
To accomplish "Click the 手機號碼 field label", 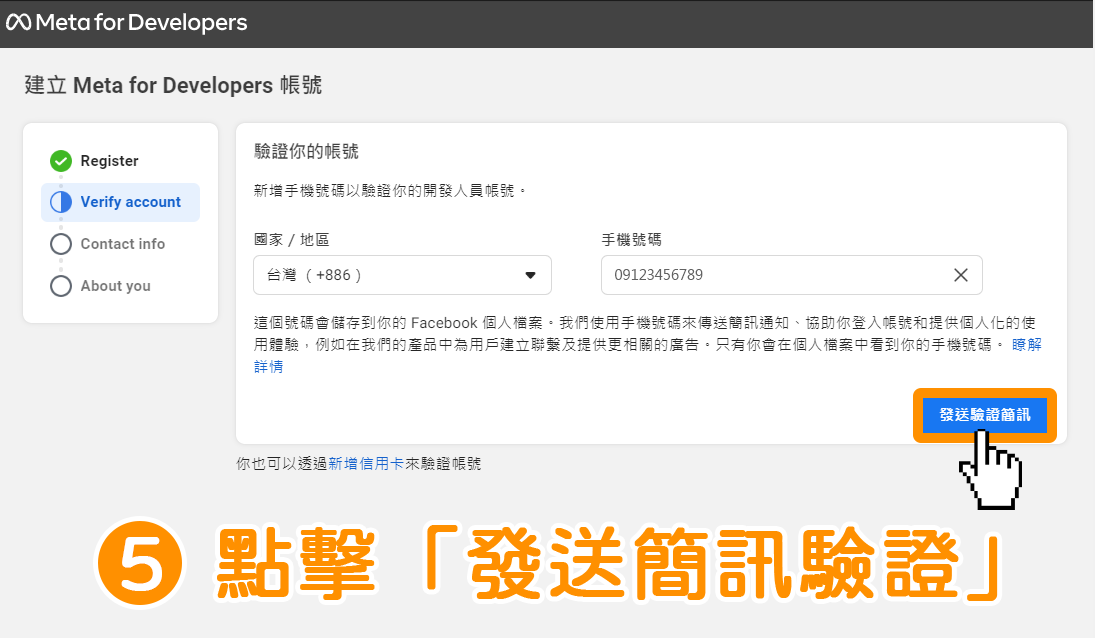I will 631,239.
